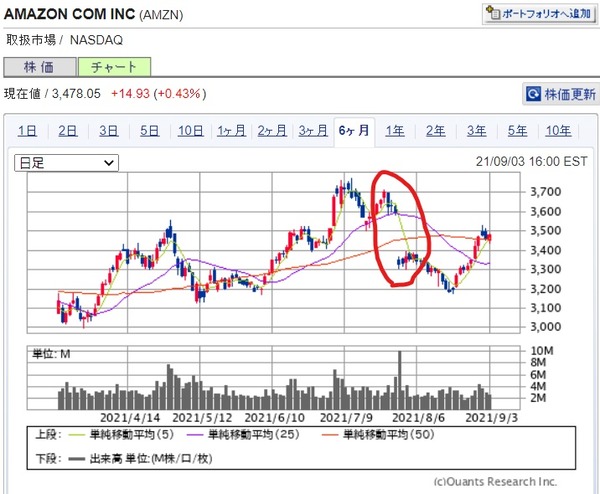Click the current price 3,478.05
600x494 pixels.
point(76,94)
